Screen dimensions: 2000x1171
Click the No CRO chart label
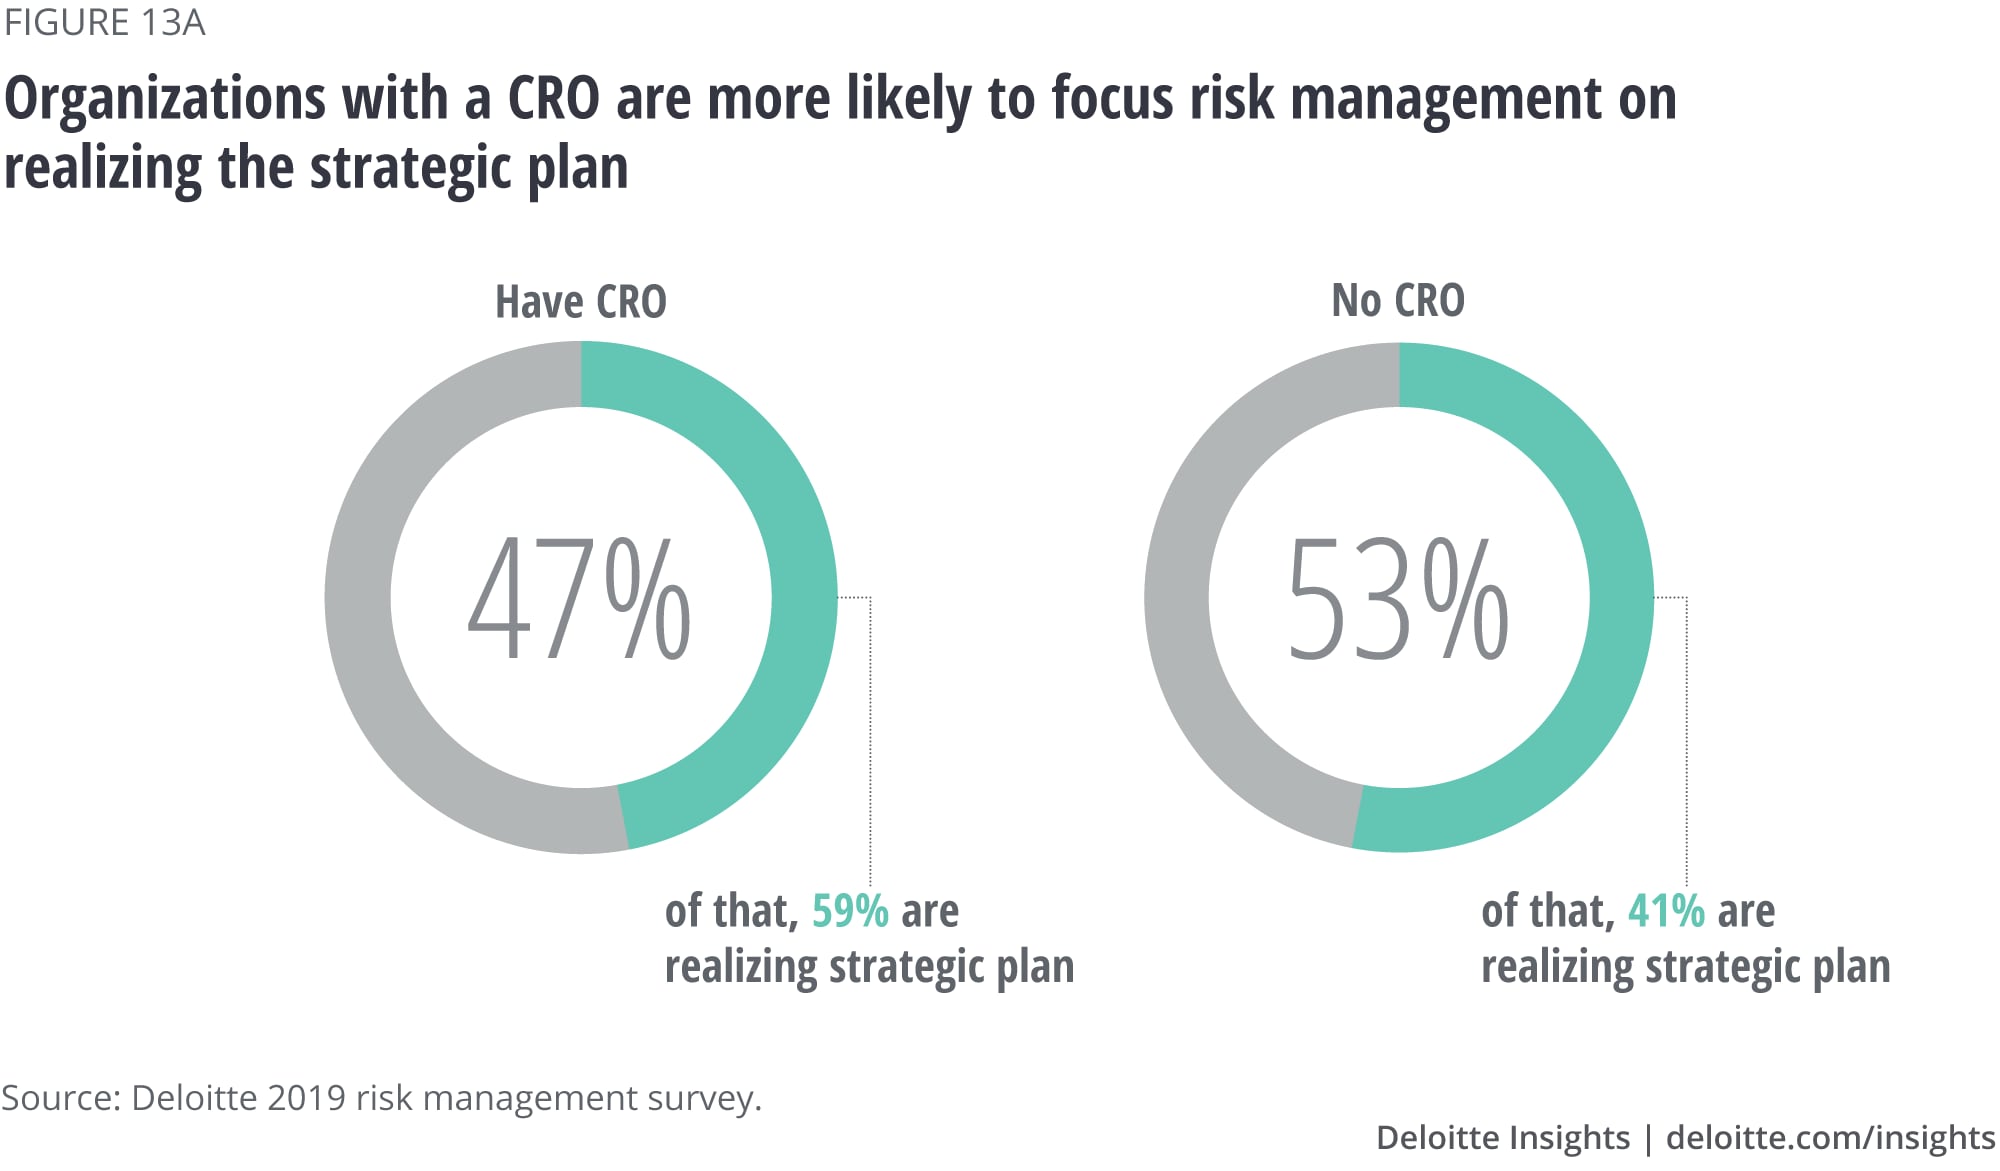pos(1398,300)
